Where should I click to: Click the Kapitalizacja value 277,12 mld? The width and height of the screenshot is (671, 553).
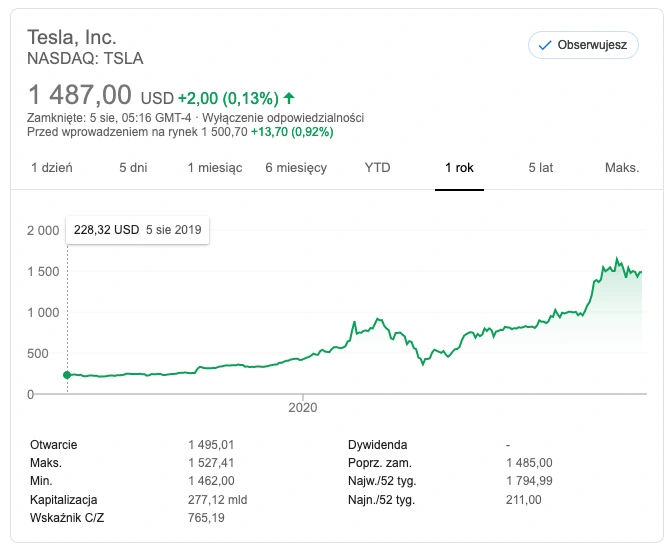coord(217,499)
